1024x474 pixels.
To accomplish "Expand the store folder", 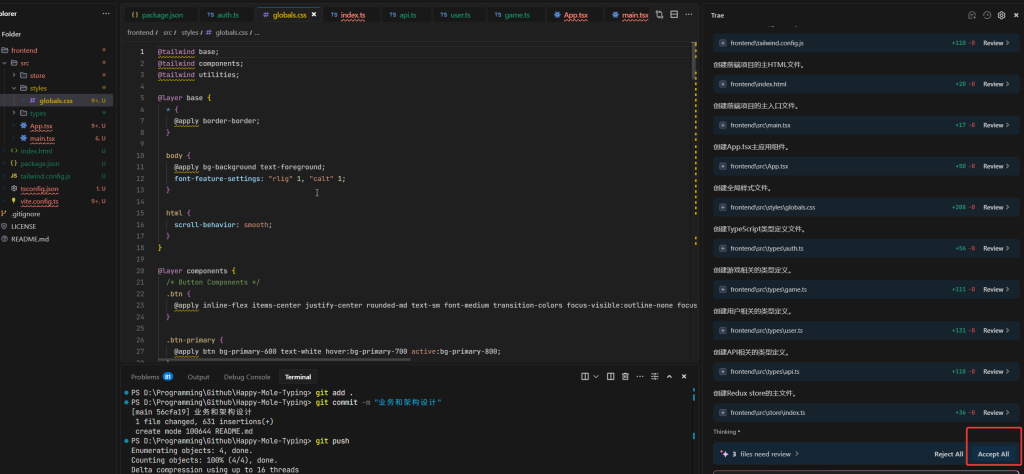I will pos(14,76).
